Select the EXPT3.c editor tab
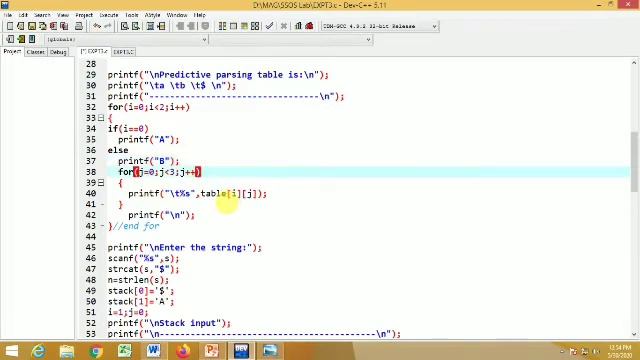Viewport: 640px width, 360px height. pyautogui.click(x=94, y=51)
